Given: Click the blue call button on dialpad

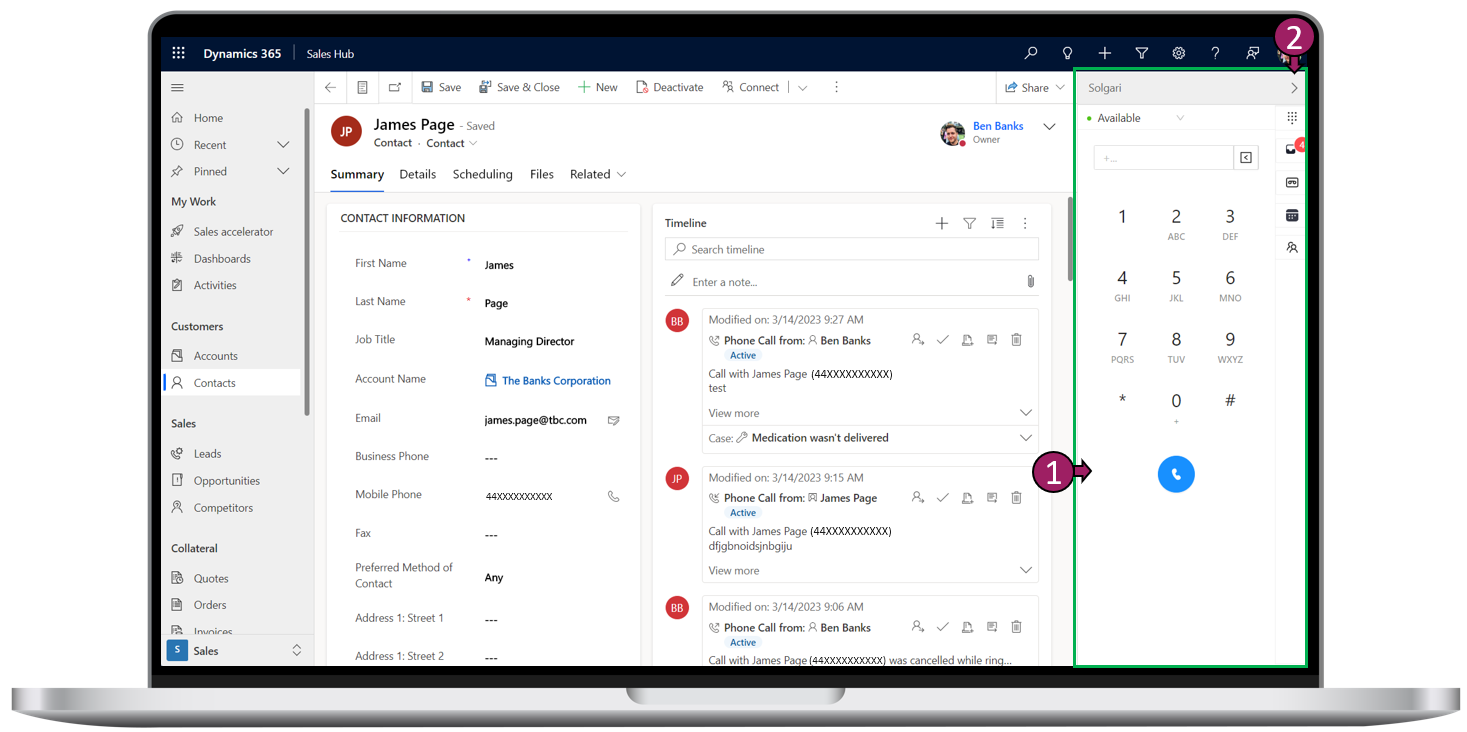Looking at the screenshot, I should point(1175,474).
